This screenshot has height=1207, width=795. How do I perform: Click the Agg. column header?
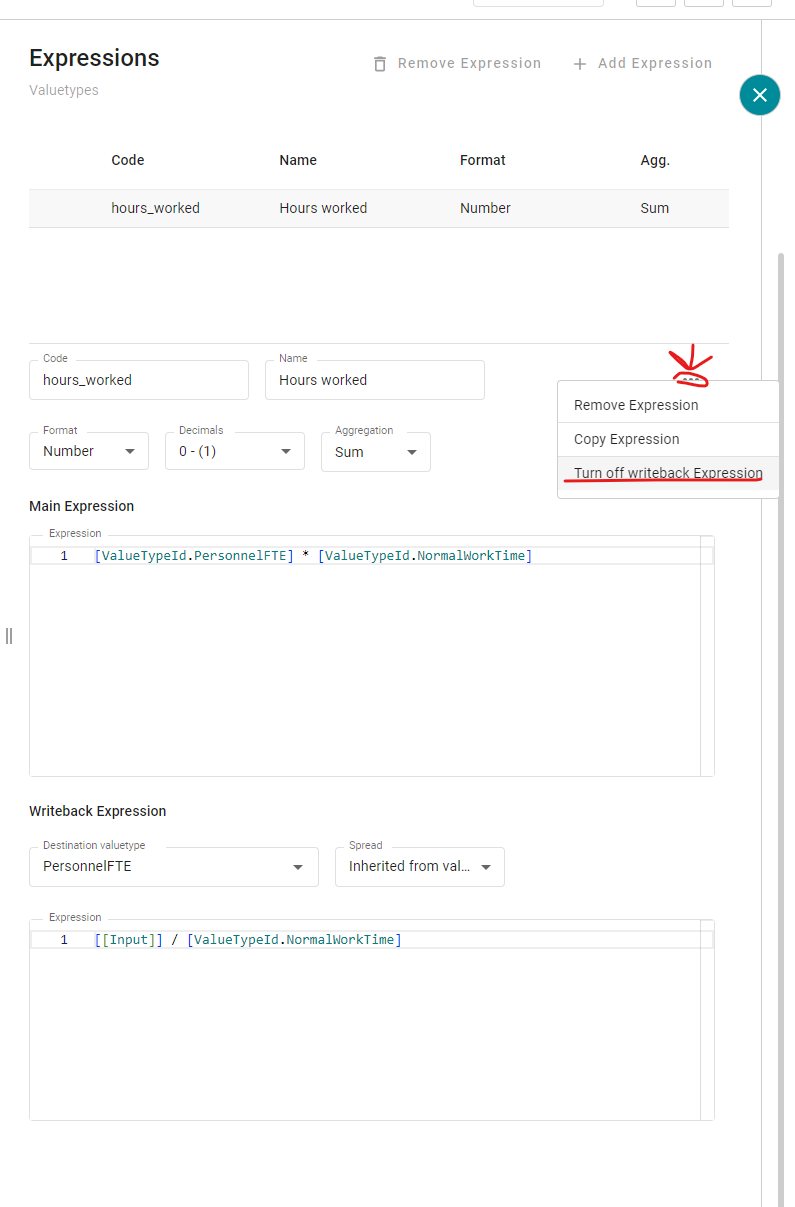(x=655, y=160)
